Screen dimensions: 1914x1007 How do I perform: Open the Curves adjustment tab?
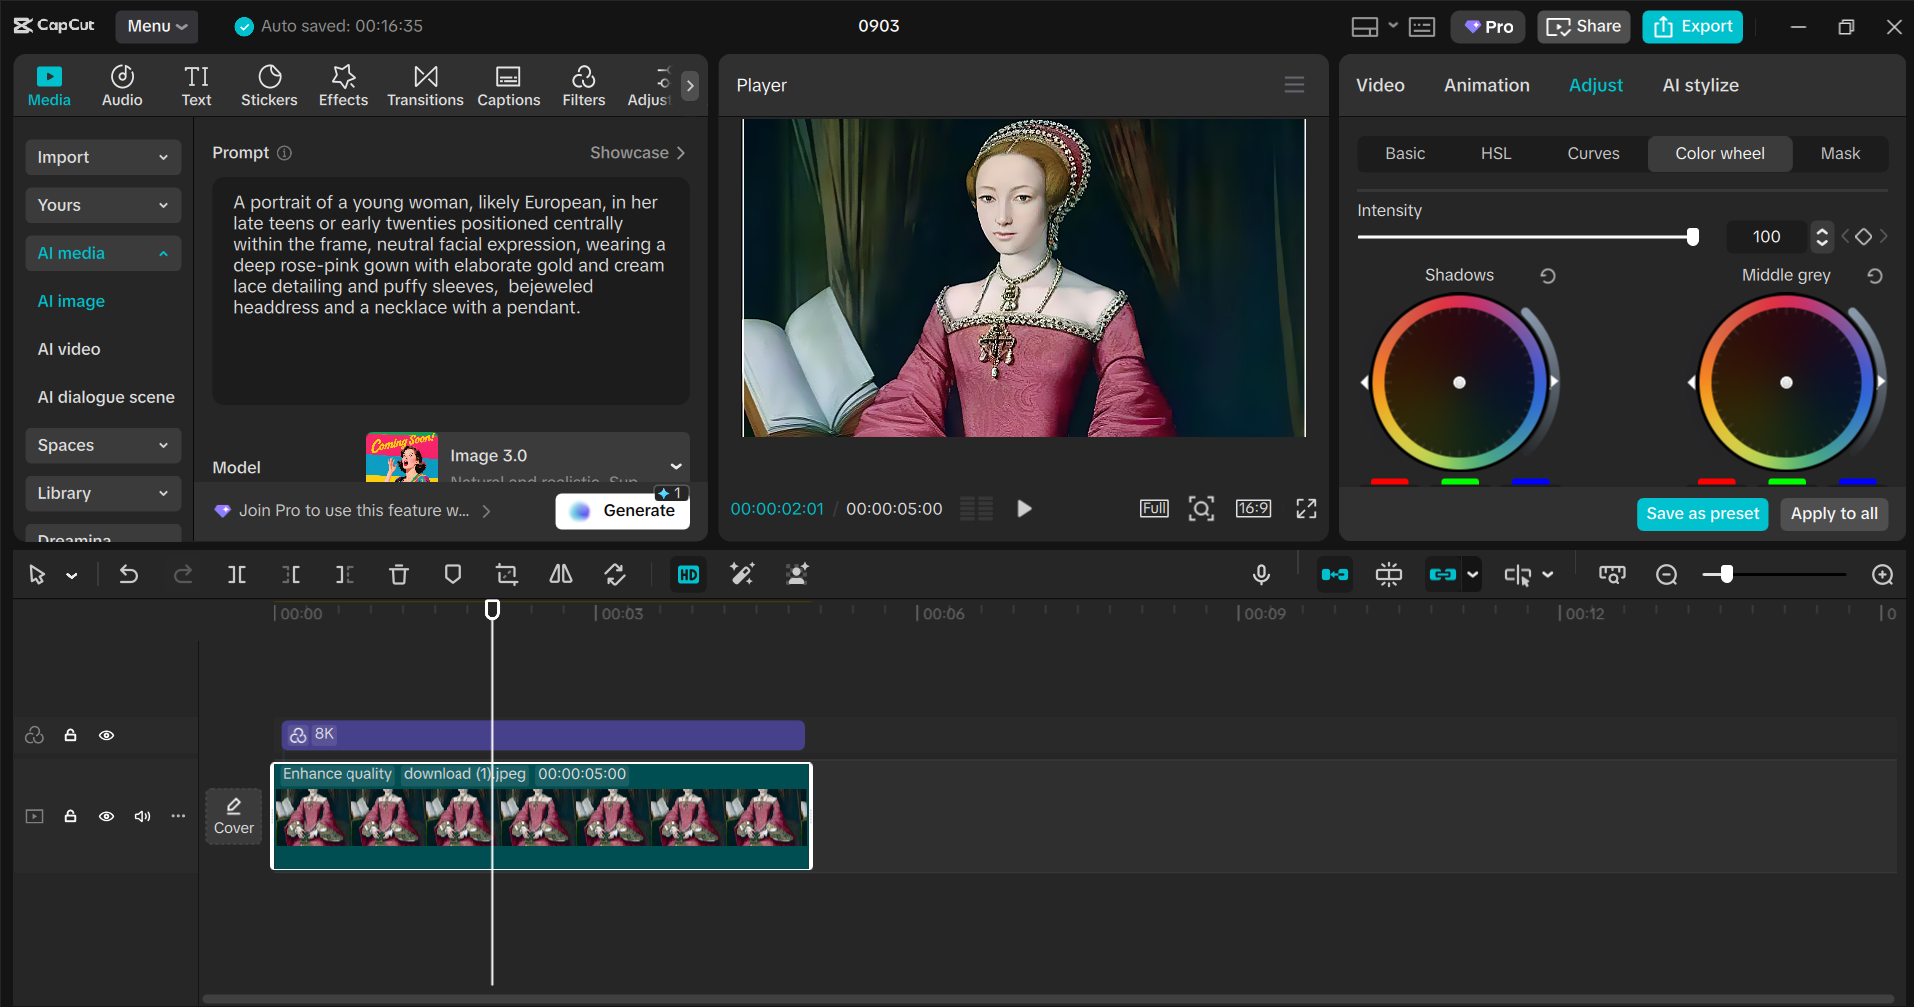pos(1592,153)
